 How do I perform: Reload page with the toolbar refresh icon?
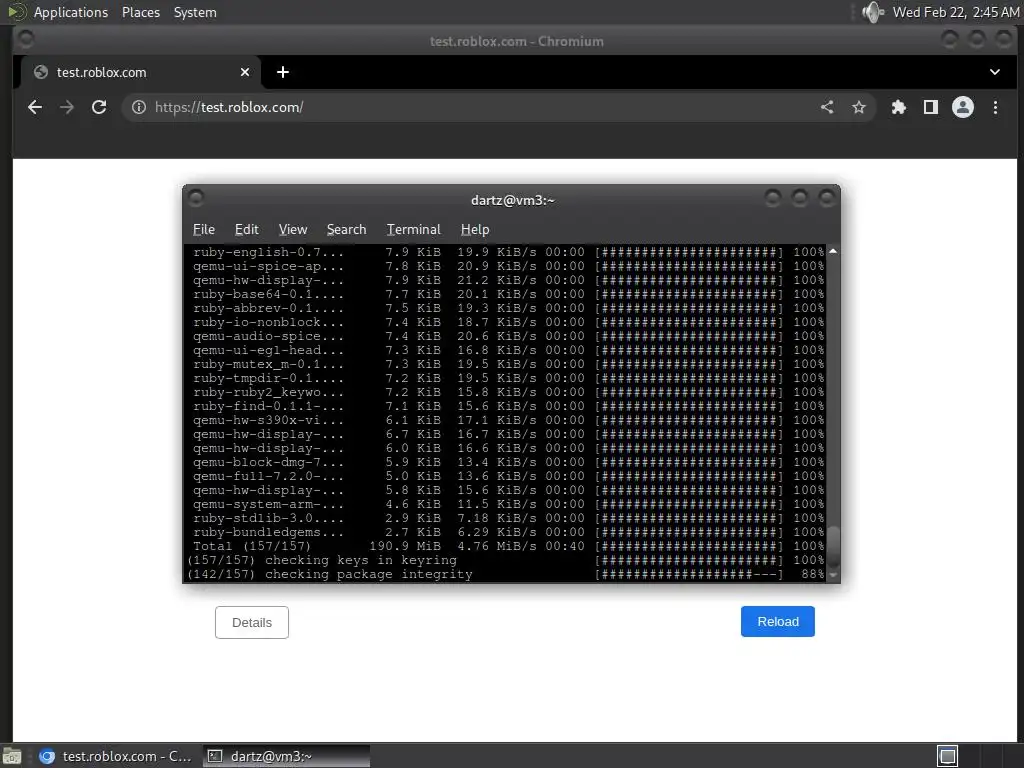pyautogui.click(x=99, y=107)
